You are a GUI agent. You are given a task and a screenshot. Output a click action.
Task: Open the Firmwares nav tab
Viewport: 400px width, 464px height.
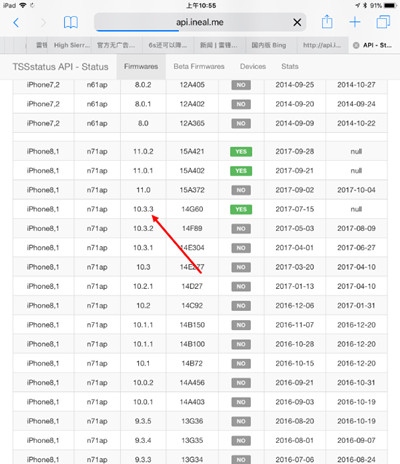pyautogui.click(x=141, y=66)
